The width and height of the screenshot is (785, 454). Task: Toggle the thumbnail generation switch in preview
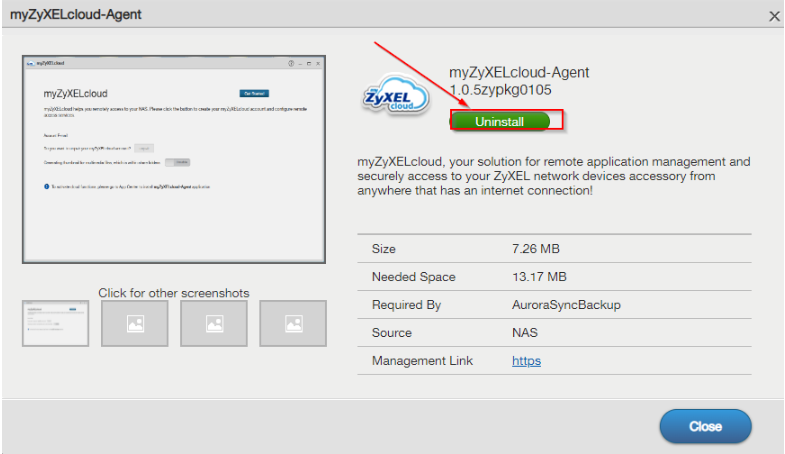pyautogui.click(x=176, y=162)
